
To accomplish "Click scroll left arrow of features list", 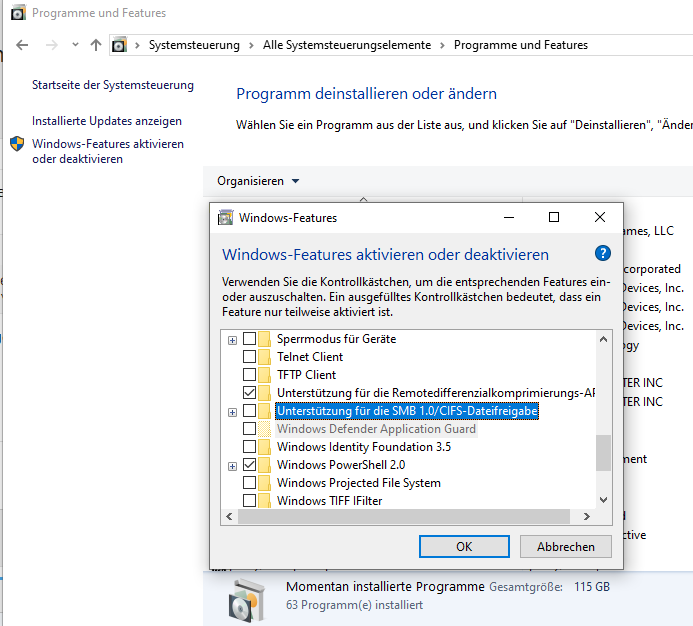I will pos(229,516).
